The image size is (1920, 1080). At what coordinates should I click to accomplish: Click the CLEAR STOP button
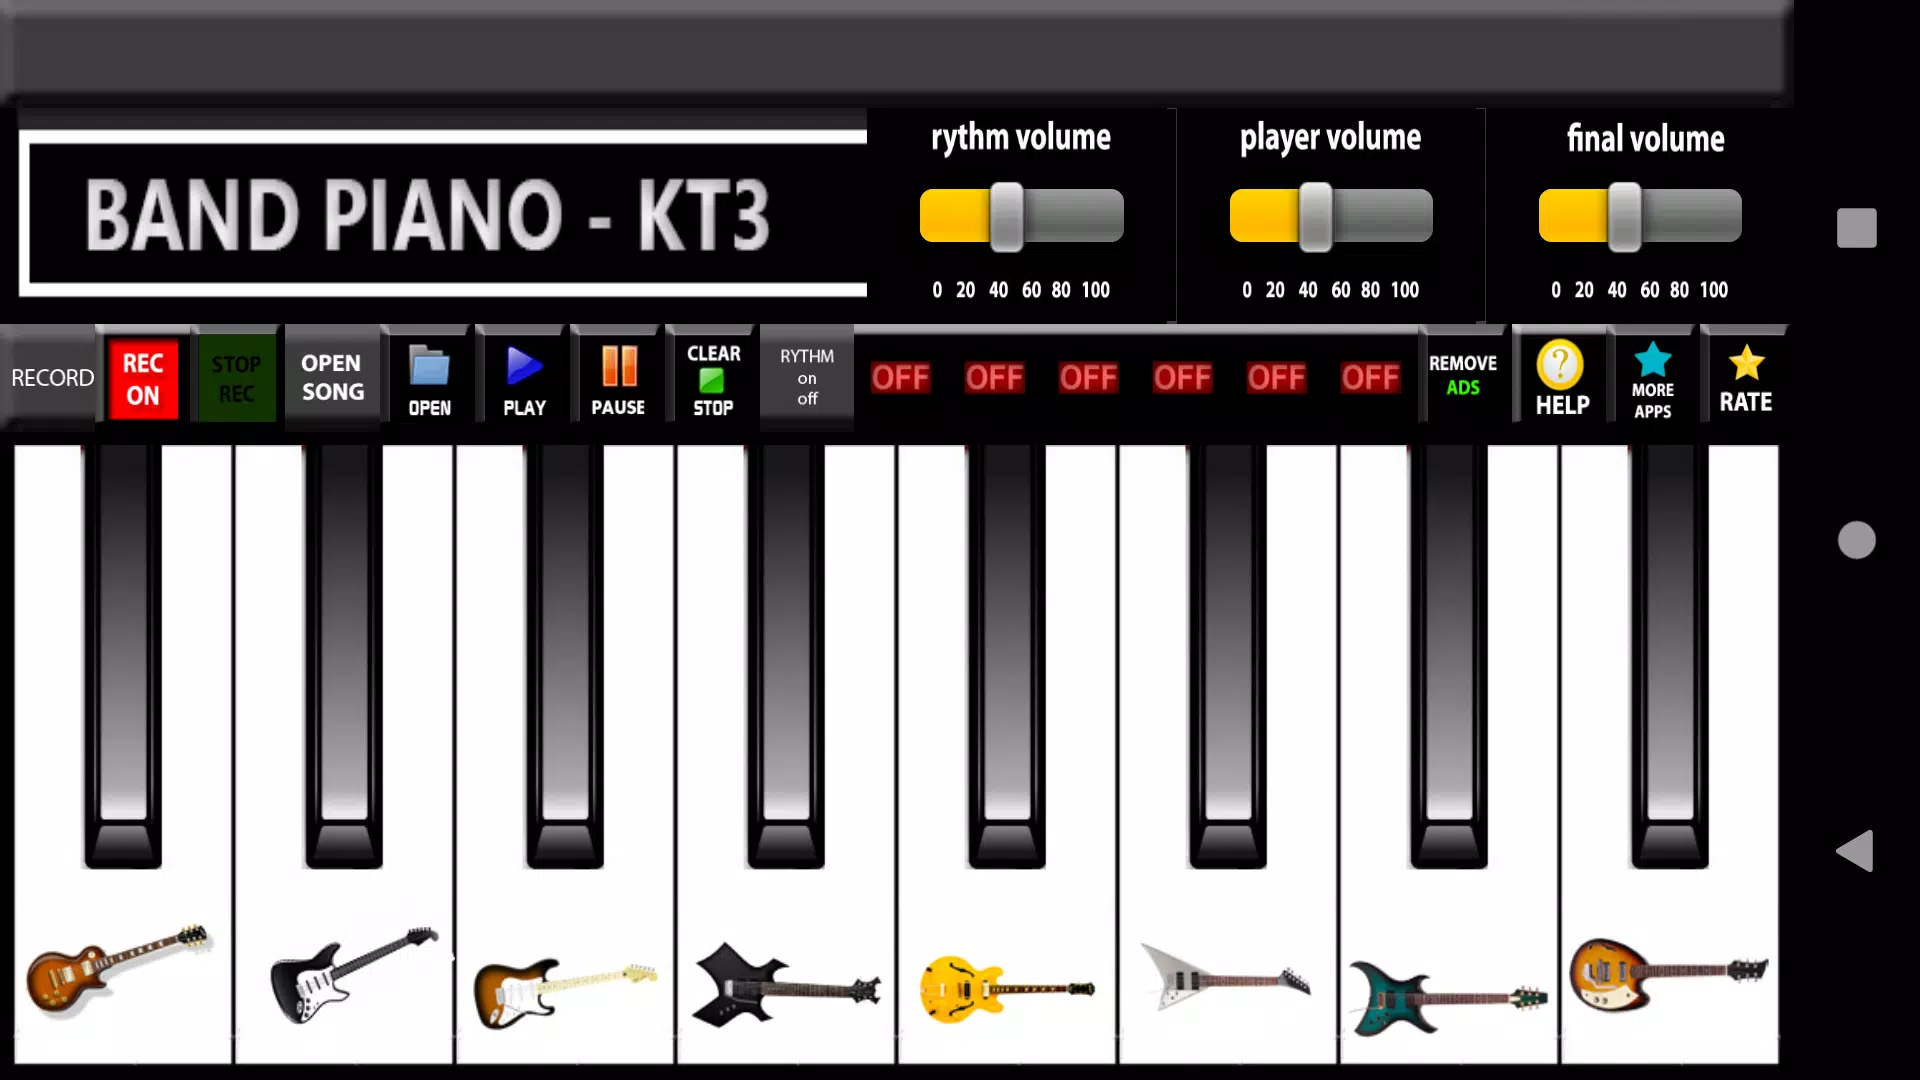[x=713, y=378]
